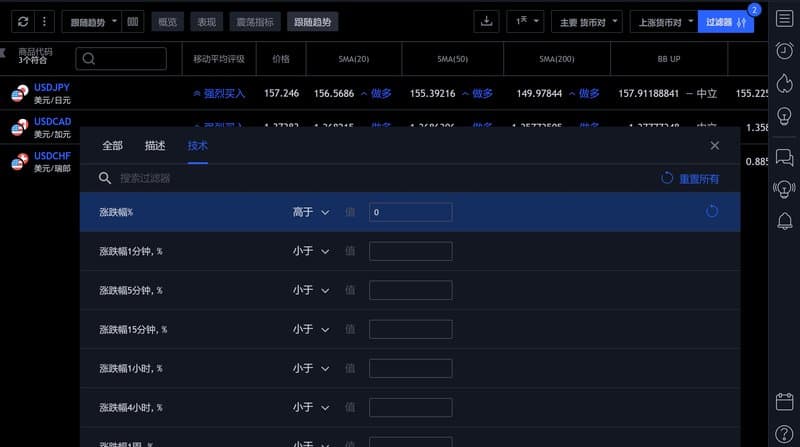Click the USDCHF flag icon
Screen dimensions: 800x447
pyautogui.click(x=20, y=162)
